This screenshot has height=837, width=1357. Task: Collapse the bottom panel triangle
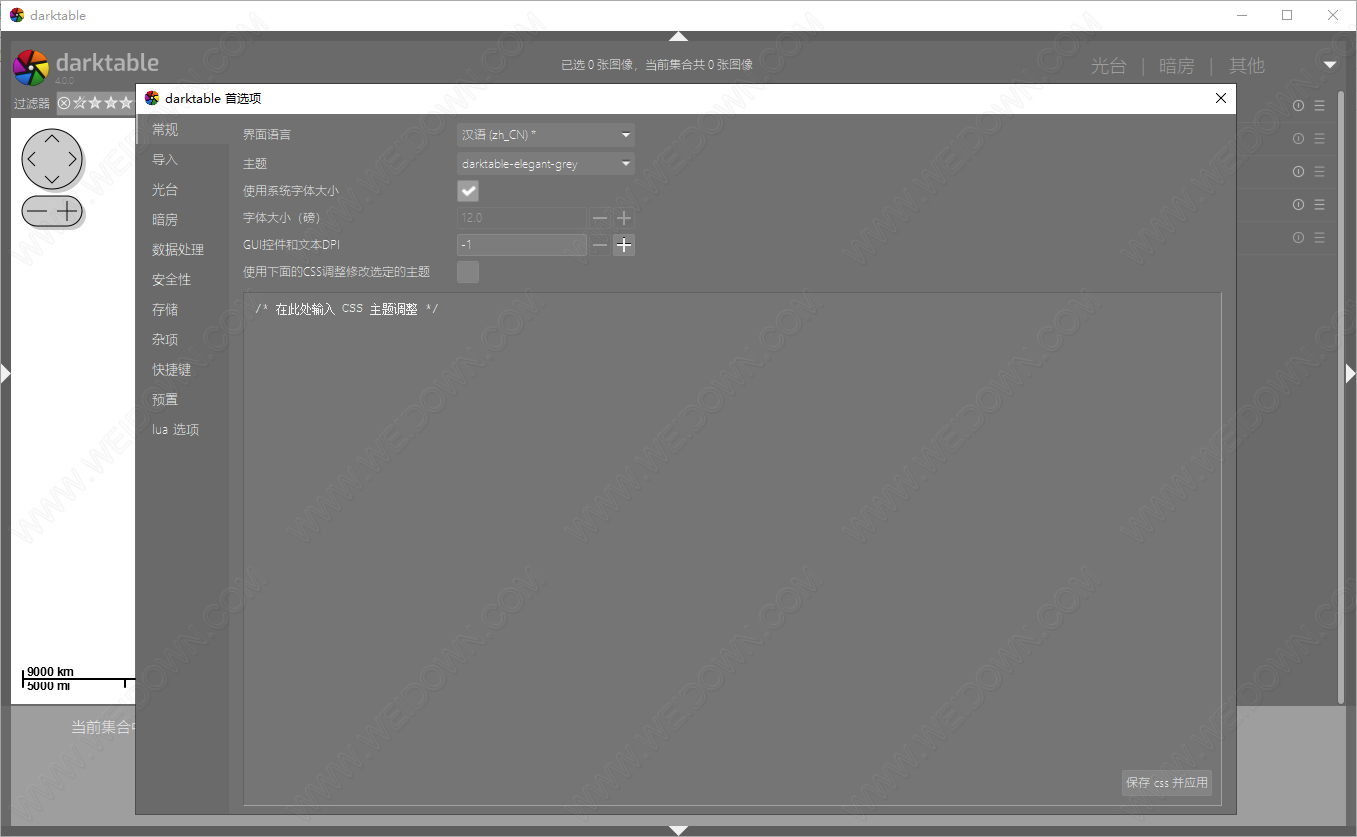[x=678, y=830]
